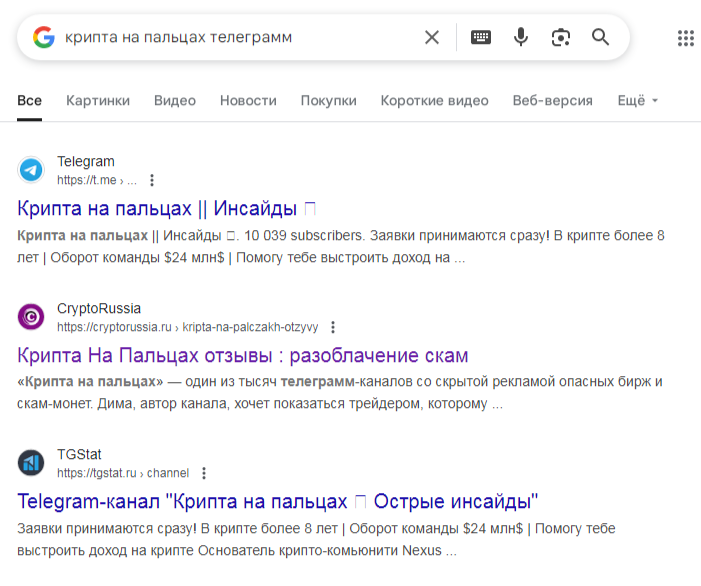Open options menu for TGStat result
The image size is (701, 586).
(204, 473)
